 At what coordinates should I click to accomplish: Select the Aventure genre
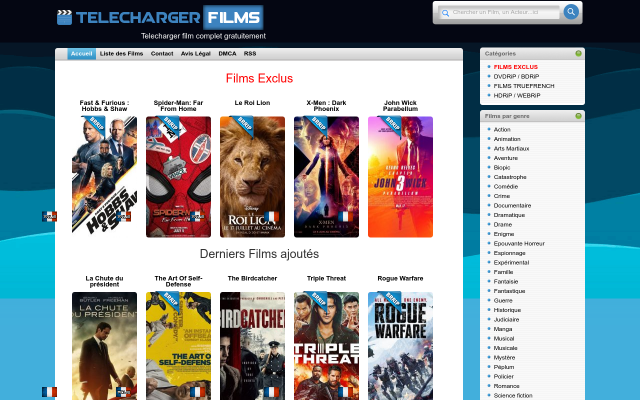point(505,158)
